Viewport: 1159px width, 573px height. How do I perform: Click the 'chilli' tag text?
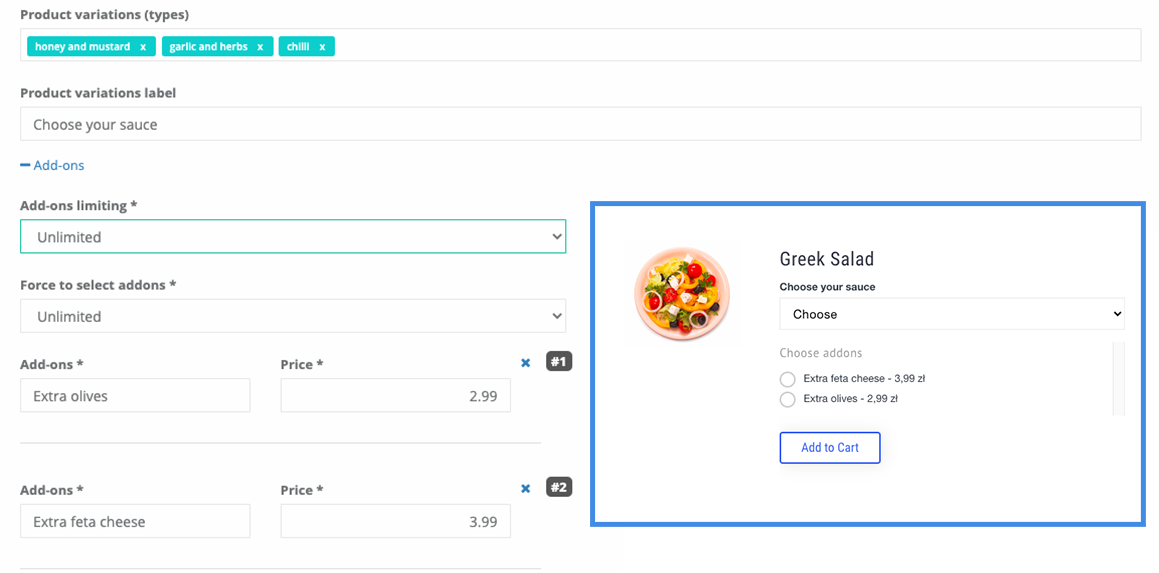[298, 47]
